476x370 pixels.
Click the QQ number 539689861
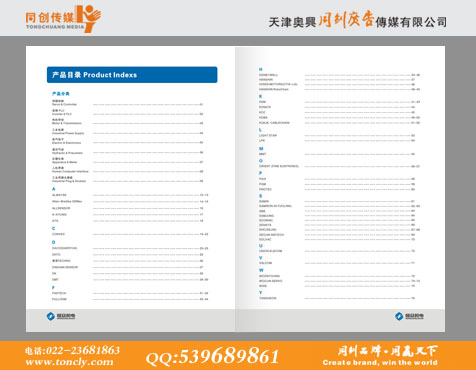pyautogui.click(x=229, y=356)
